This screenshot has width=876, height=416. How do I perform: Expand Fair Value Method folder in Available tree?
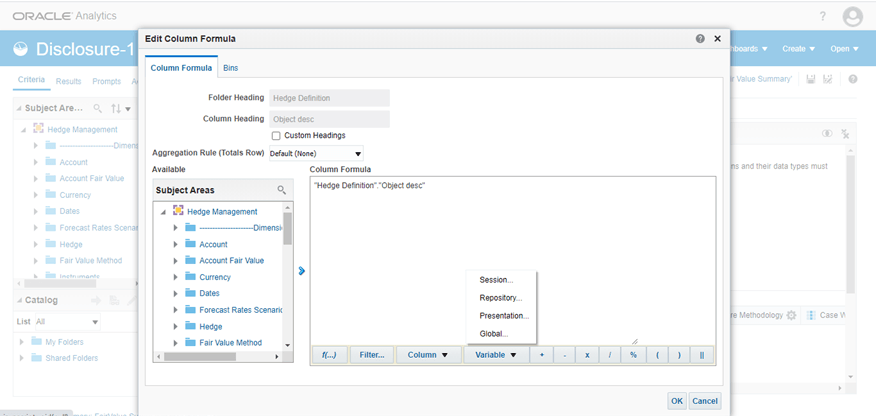pyautogui.click(x=175, y=343)
